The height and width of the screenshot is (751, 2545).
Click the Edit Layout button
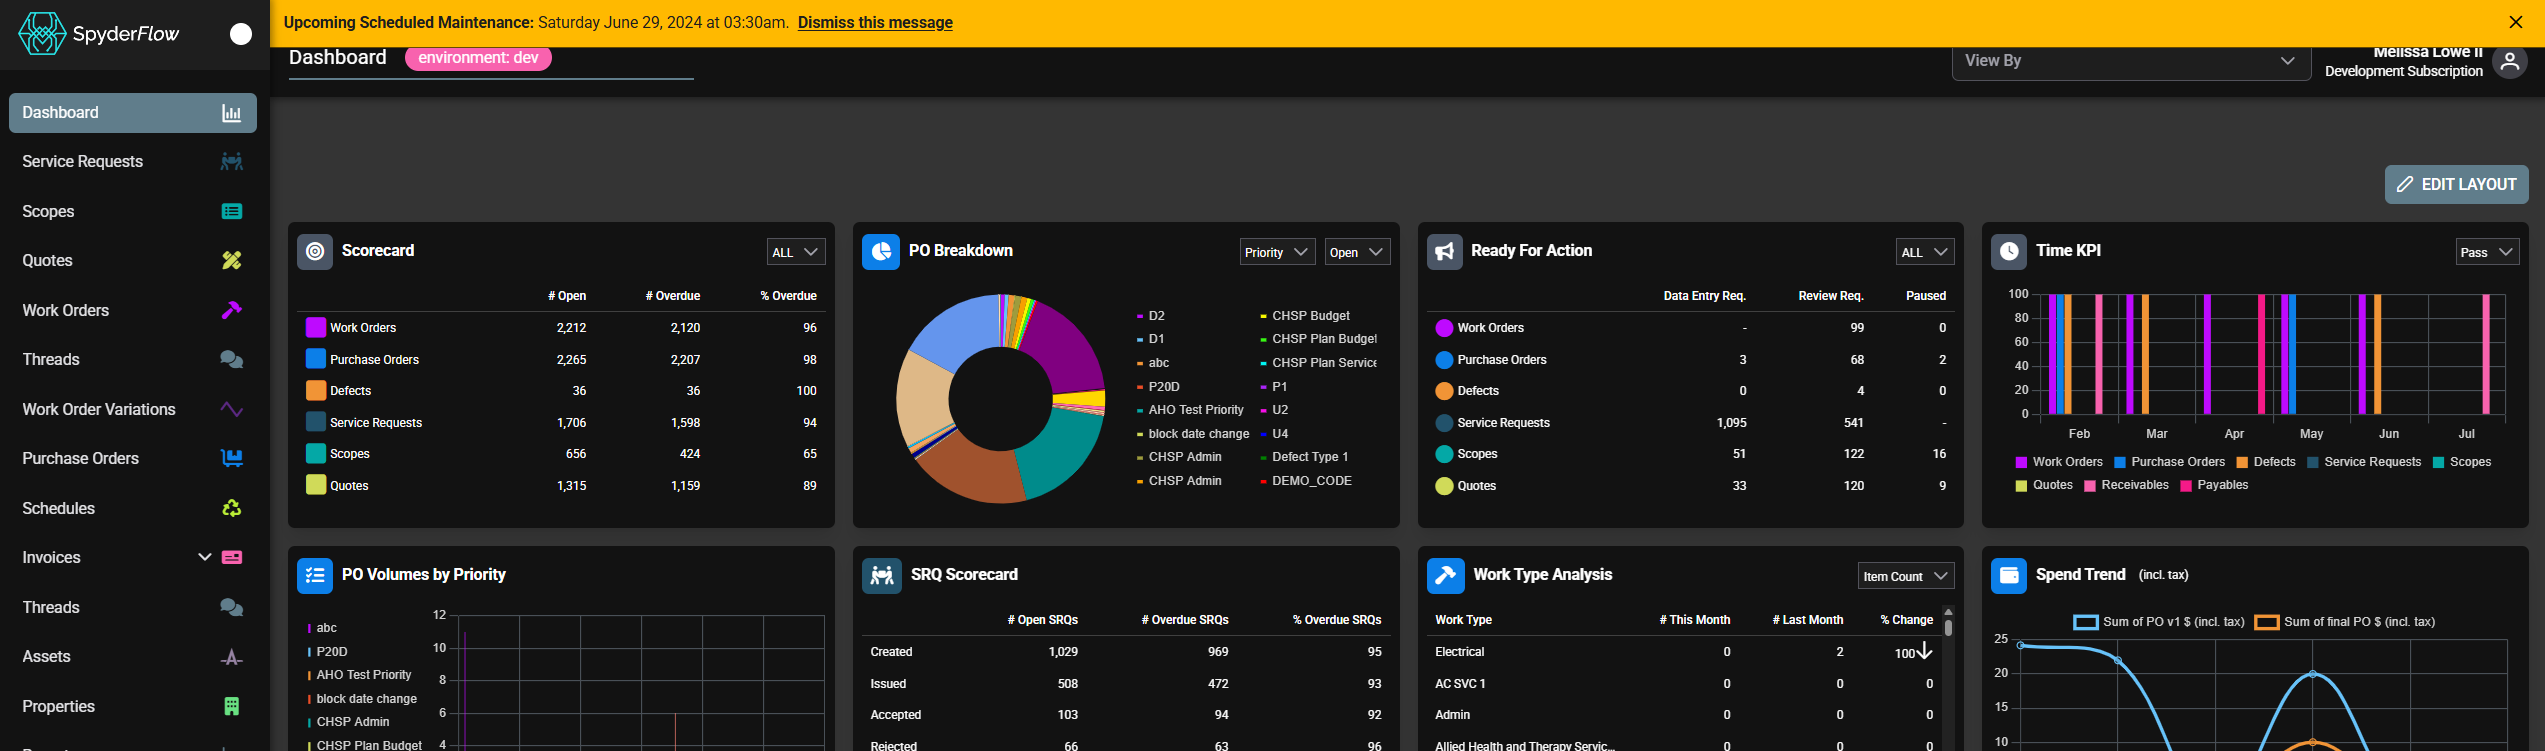tap(2456, 184)
